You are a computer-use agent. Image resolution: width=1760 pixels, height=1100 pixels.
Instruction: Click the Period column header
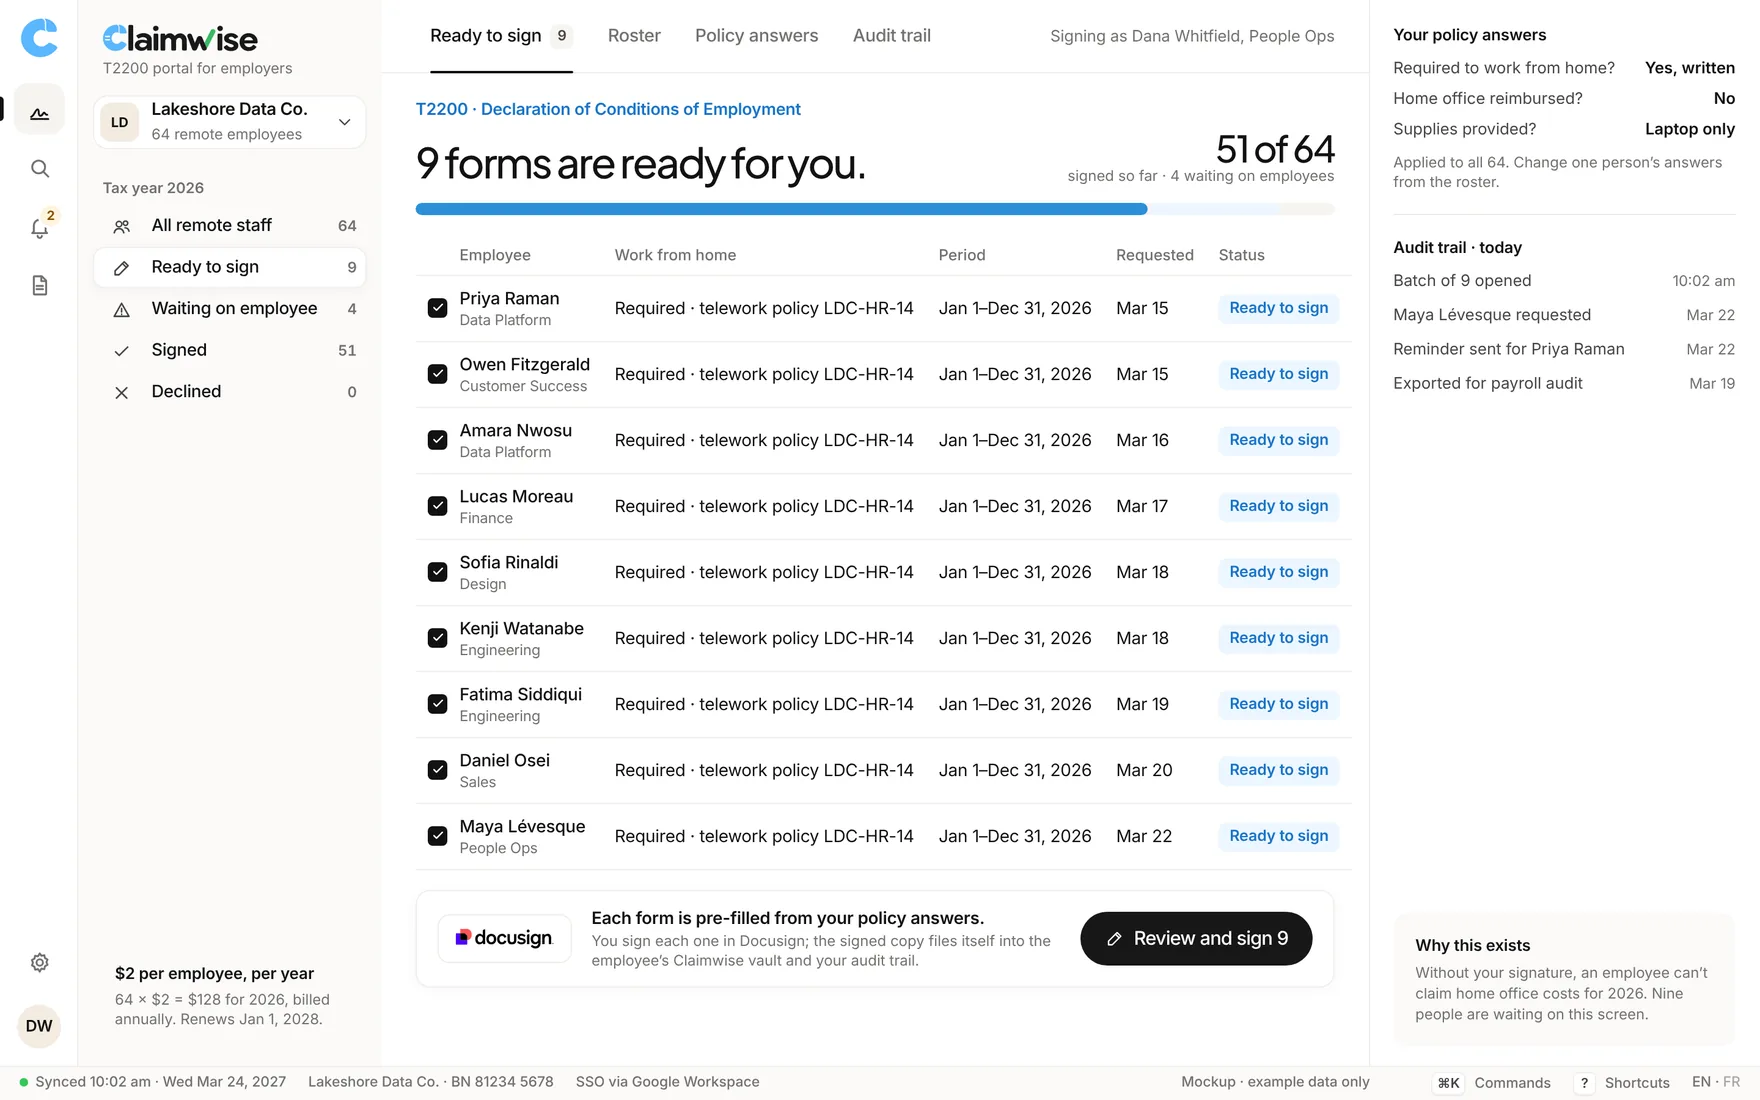tap(962, 255)
